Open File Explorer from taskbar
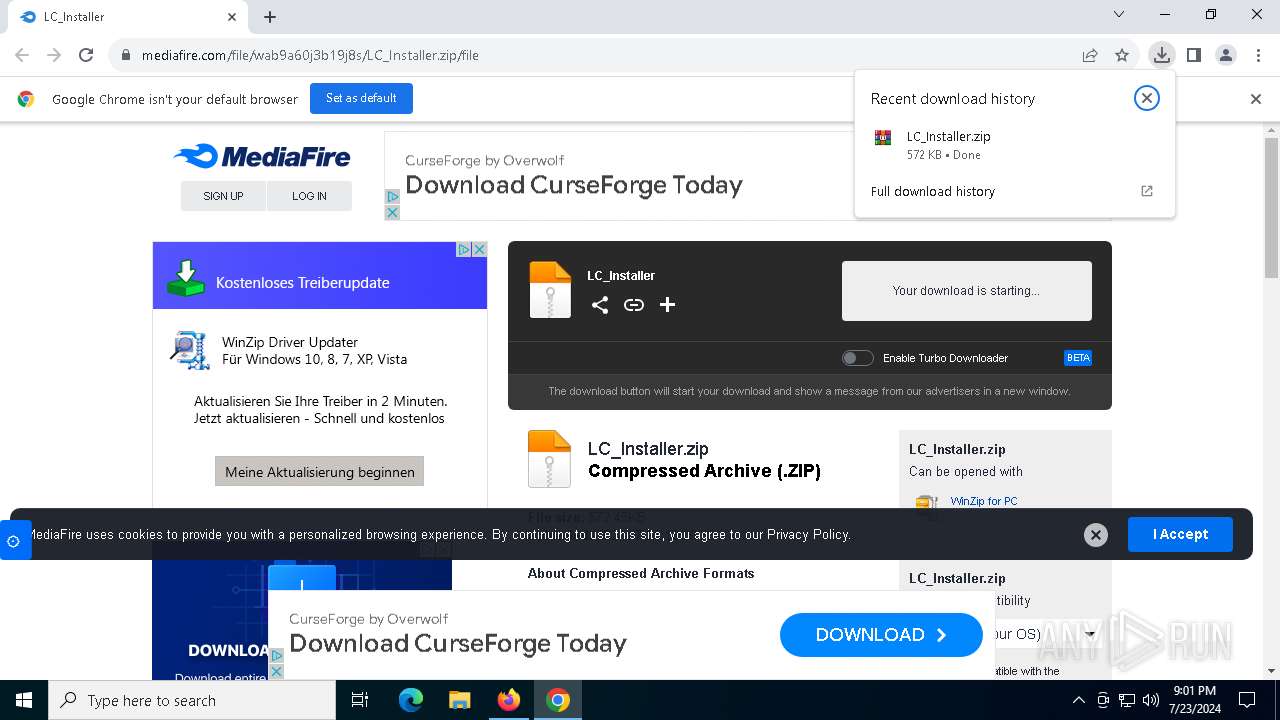 point(459,700)
